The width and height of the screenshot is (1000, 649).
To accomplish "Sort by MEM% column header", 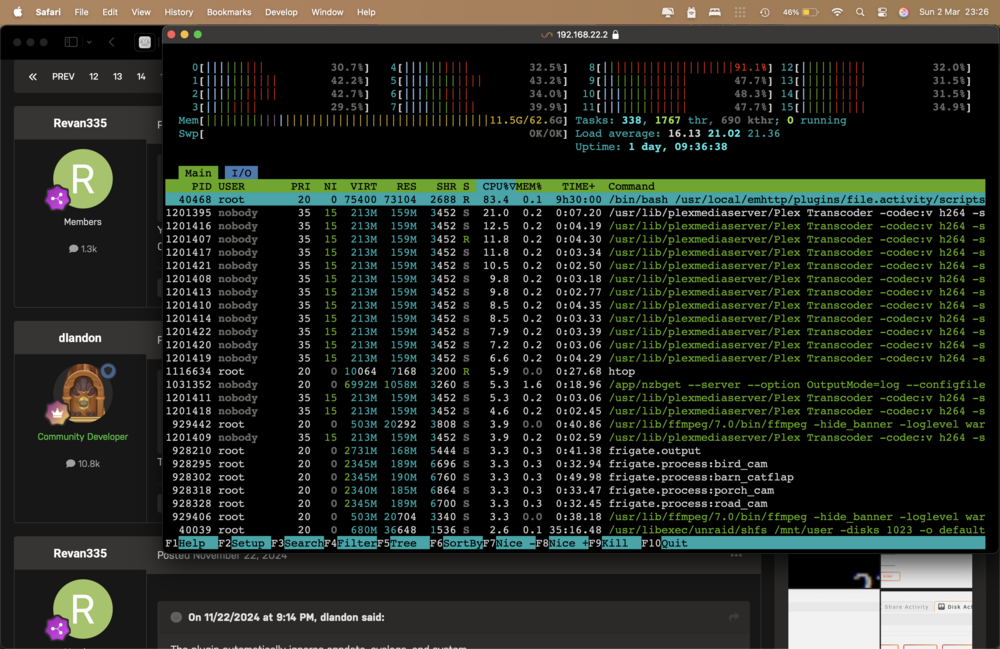I will tap(529, 186).
